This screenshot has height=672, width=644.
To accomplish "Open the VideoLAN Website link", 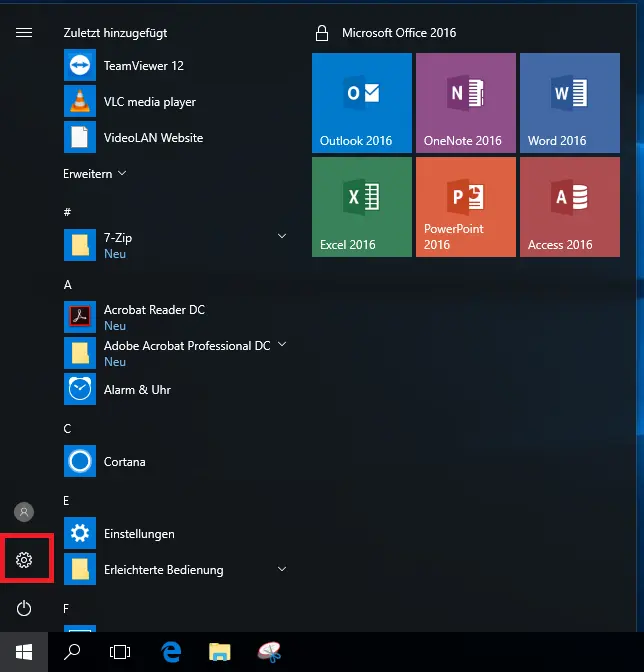I will coord(153,138).
